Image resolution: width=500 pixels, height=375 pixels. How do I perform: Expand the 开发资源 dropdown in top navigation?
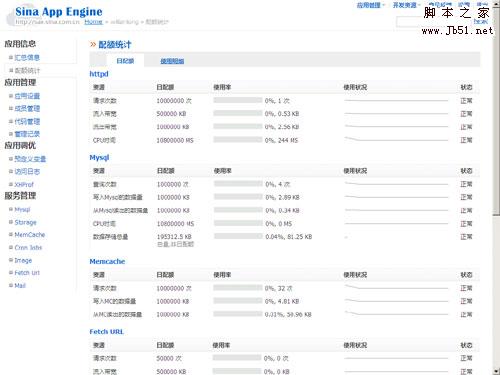click(407, 5)
